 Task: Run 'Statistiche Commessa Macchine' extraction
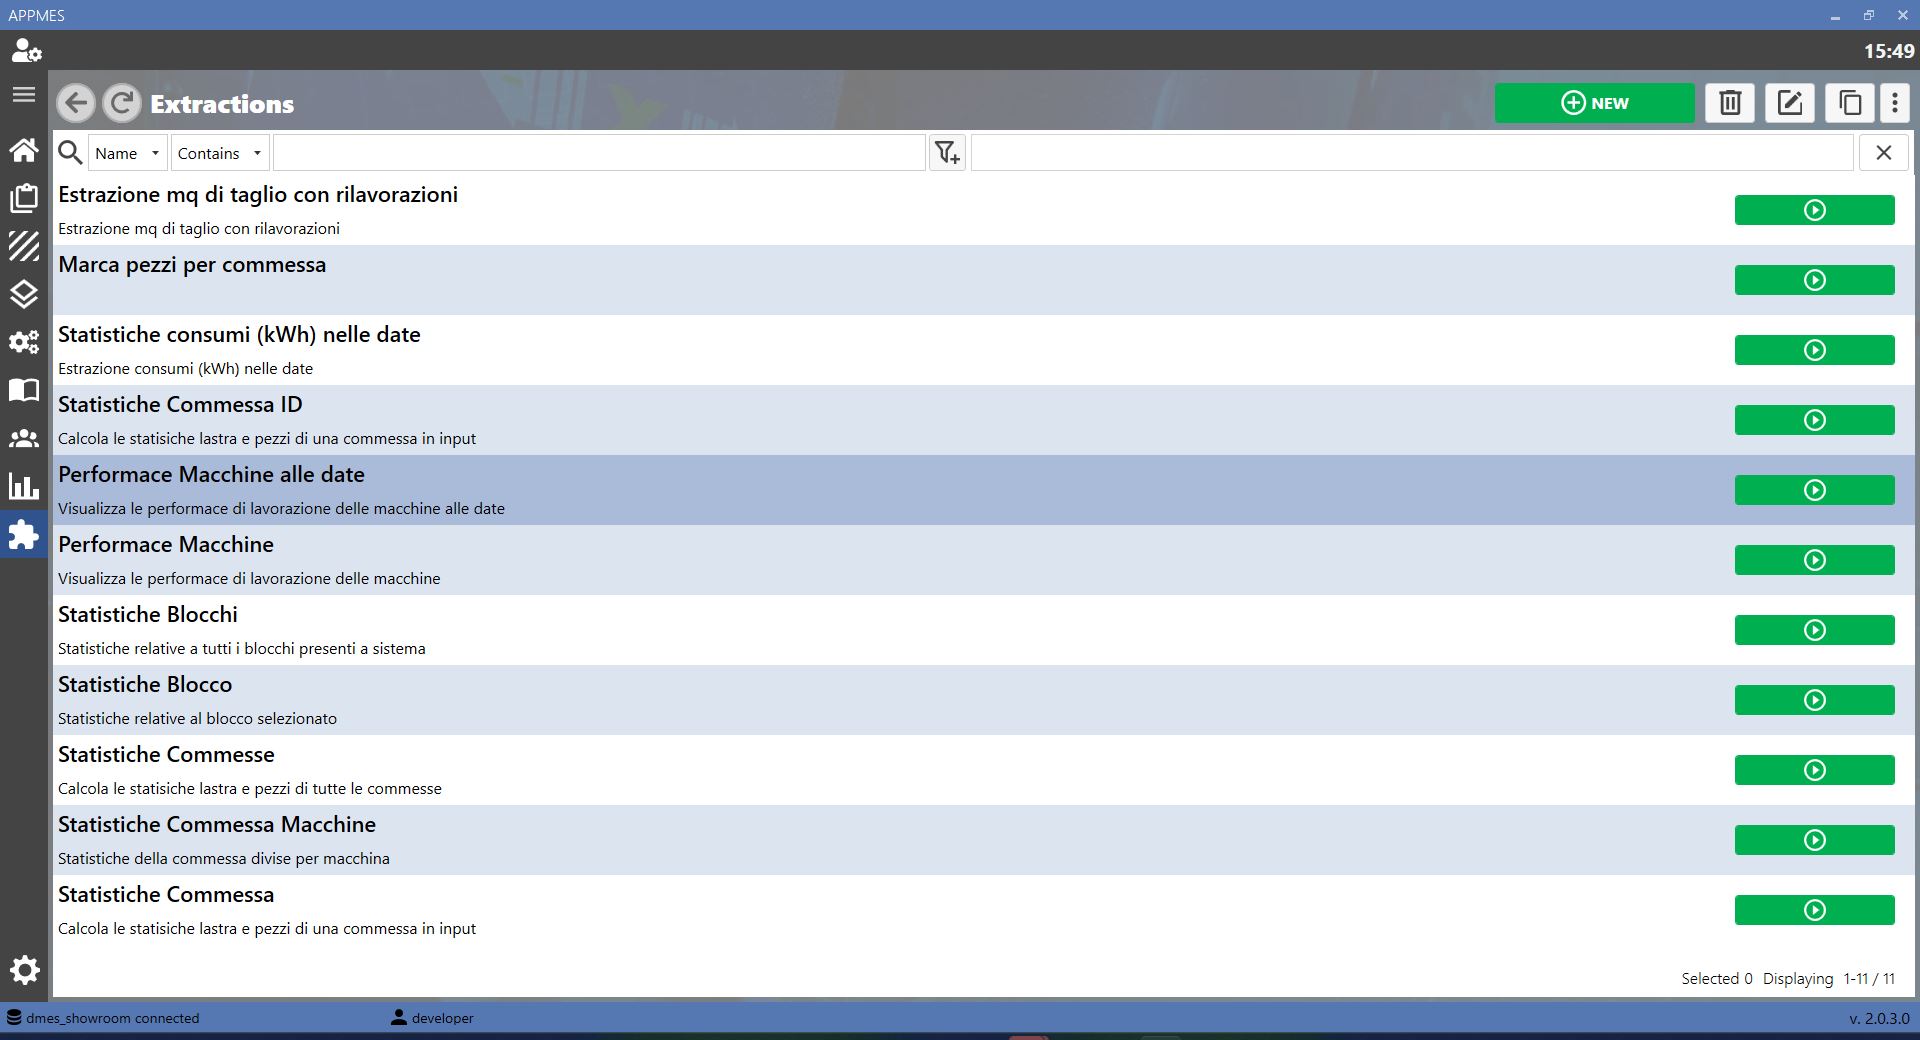[x=1815, y=840]
